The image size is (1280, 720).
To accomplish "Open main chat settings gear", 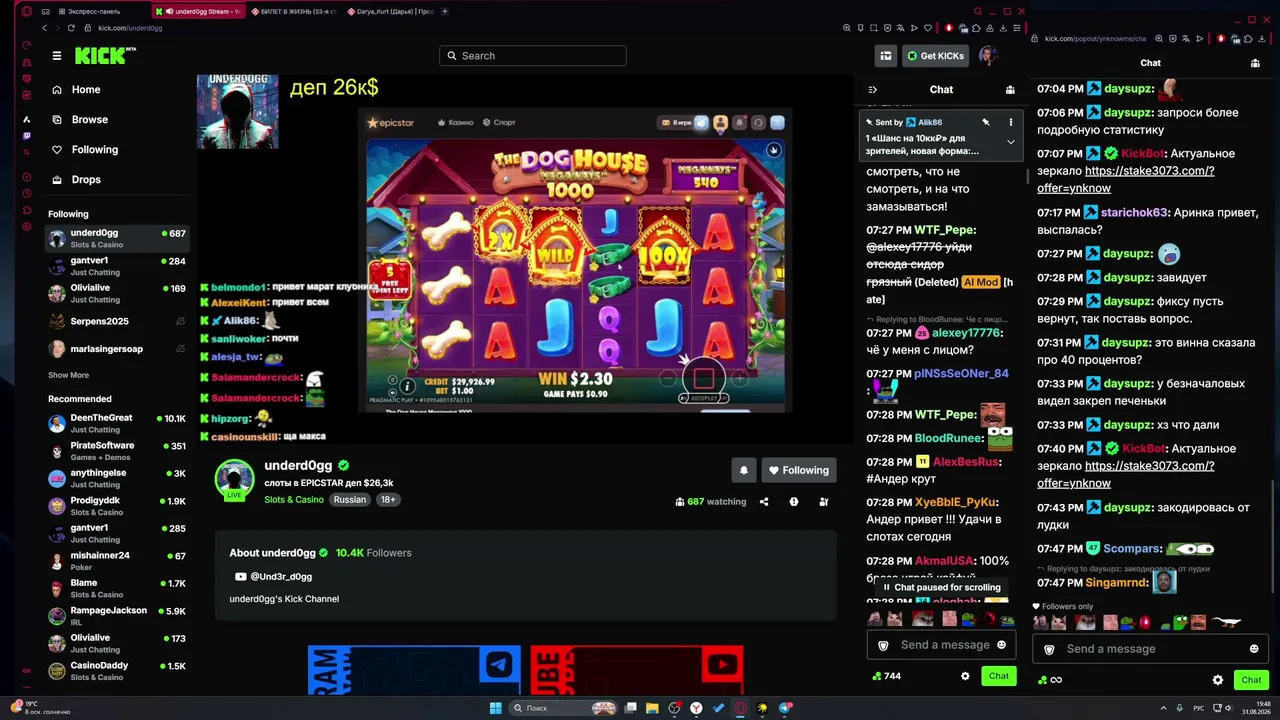I will pyautogui.click(x=965, y=676).
